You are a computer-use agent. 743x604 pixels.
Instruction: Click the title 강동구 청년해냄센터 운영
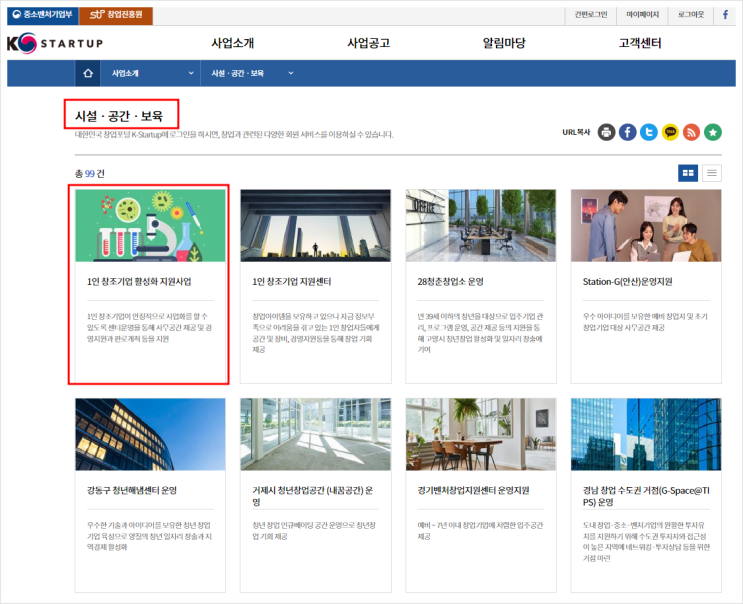pyautogui.click(x=132, y=491)
